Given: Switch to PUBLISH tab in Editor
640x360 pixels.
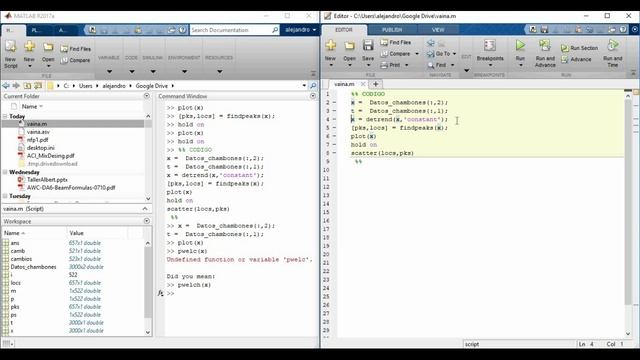Looking at the screenshot, I should 392,30.
